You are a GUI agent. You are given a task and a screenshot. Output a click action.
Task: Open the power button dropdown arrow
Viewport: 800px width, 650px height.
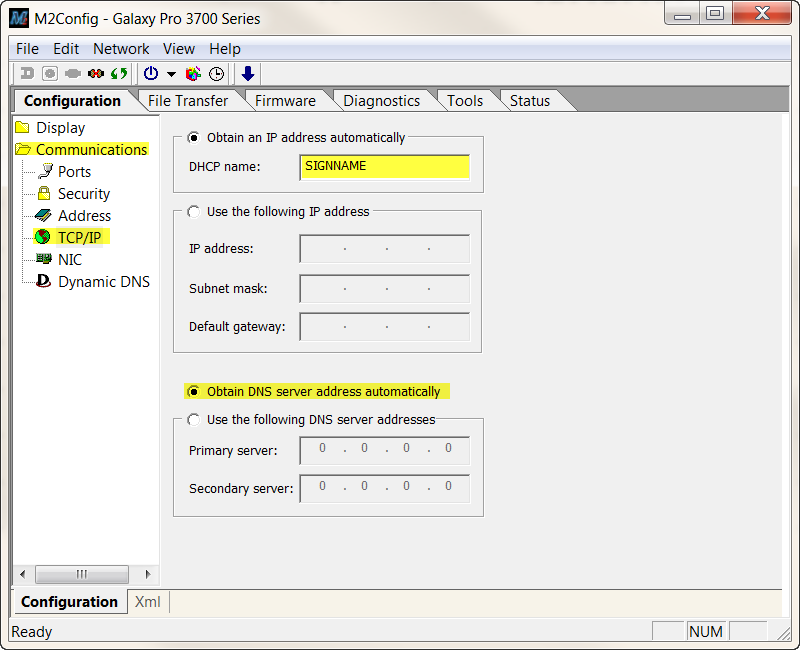point(171,74)
